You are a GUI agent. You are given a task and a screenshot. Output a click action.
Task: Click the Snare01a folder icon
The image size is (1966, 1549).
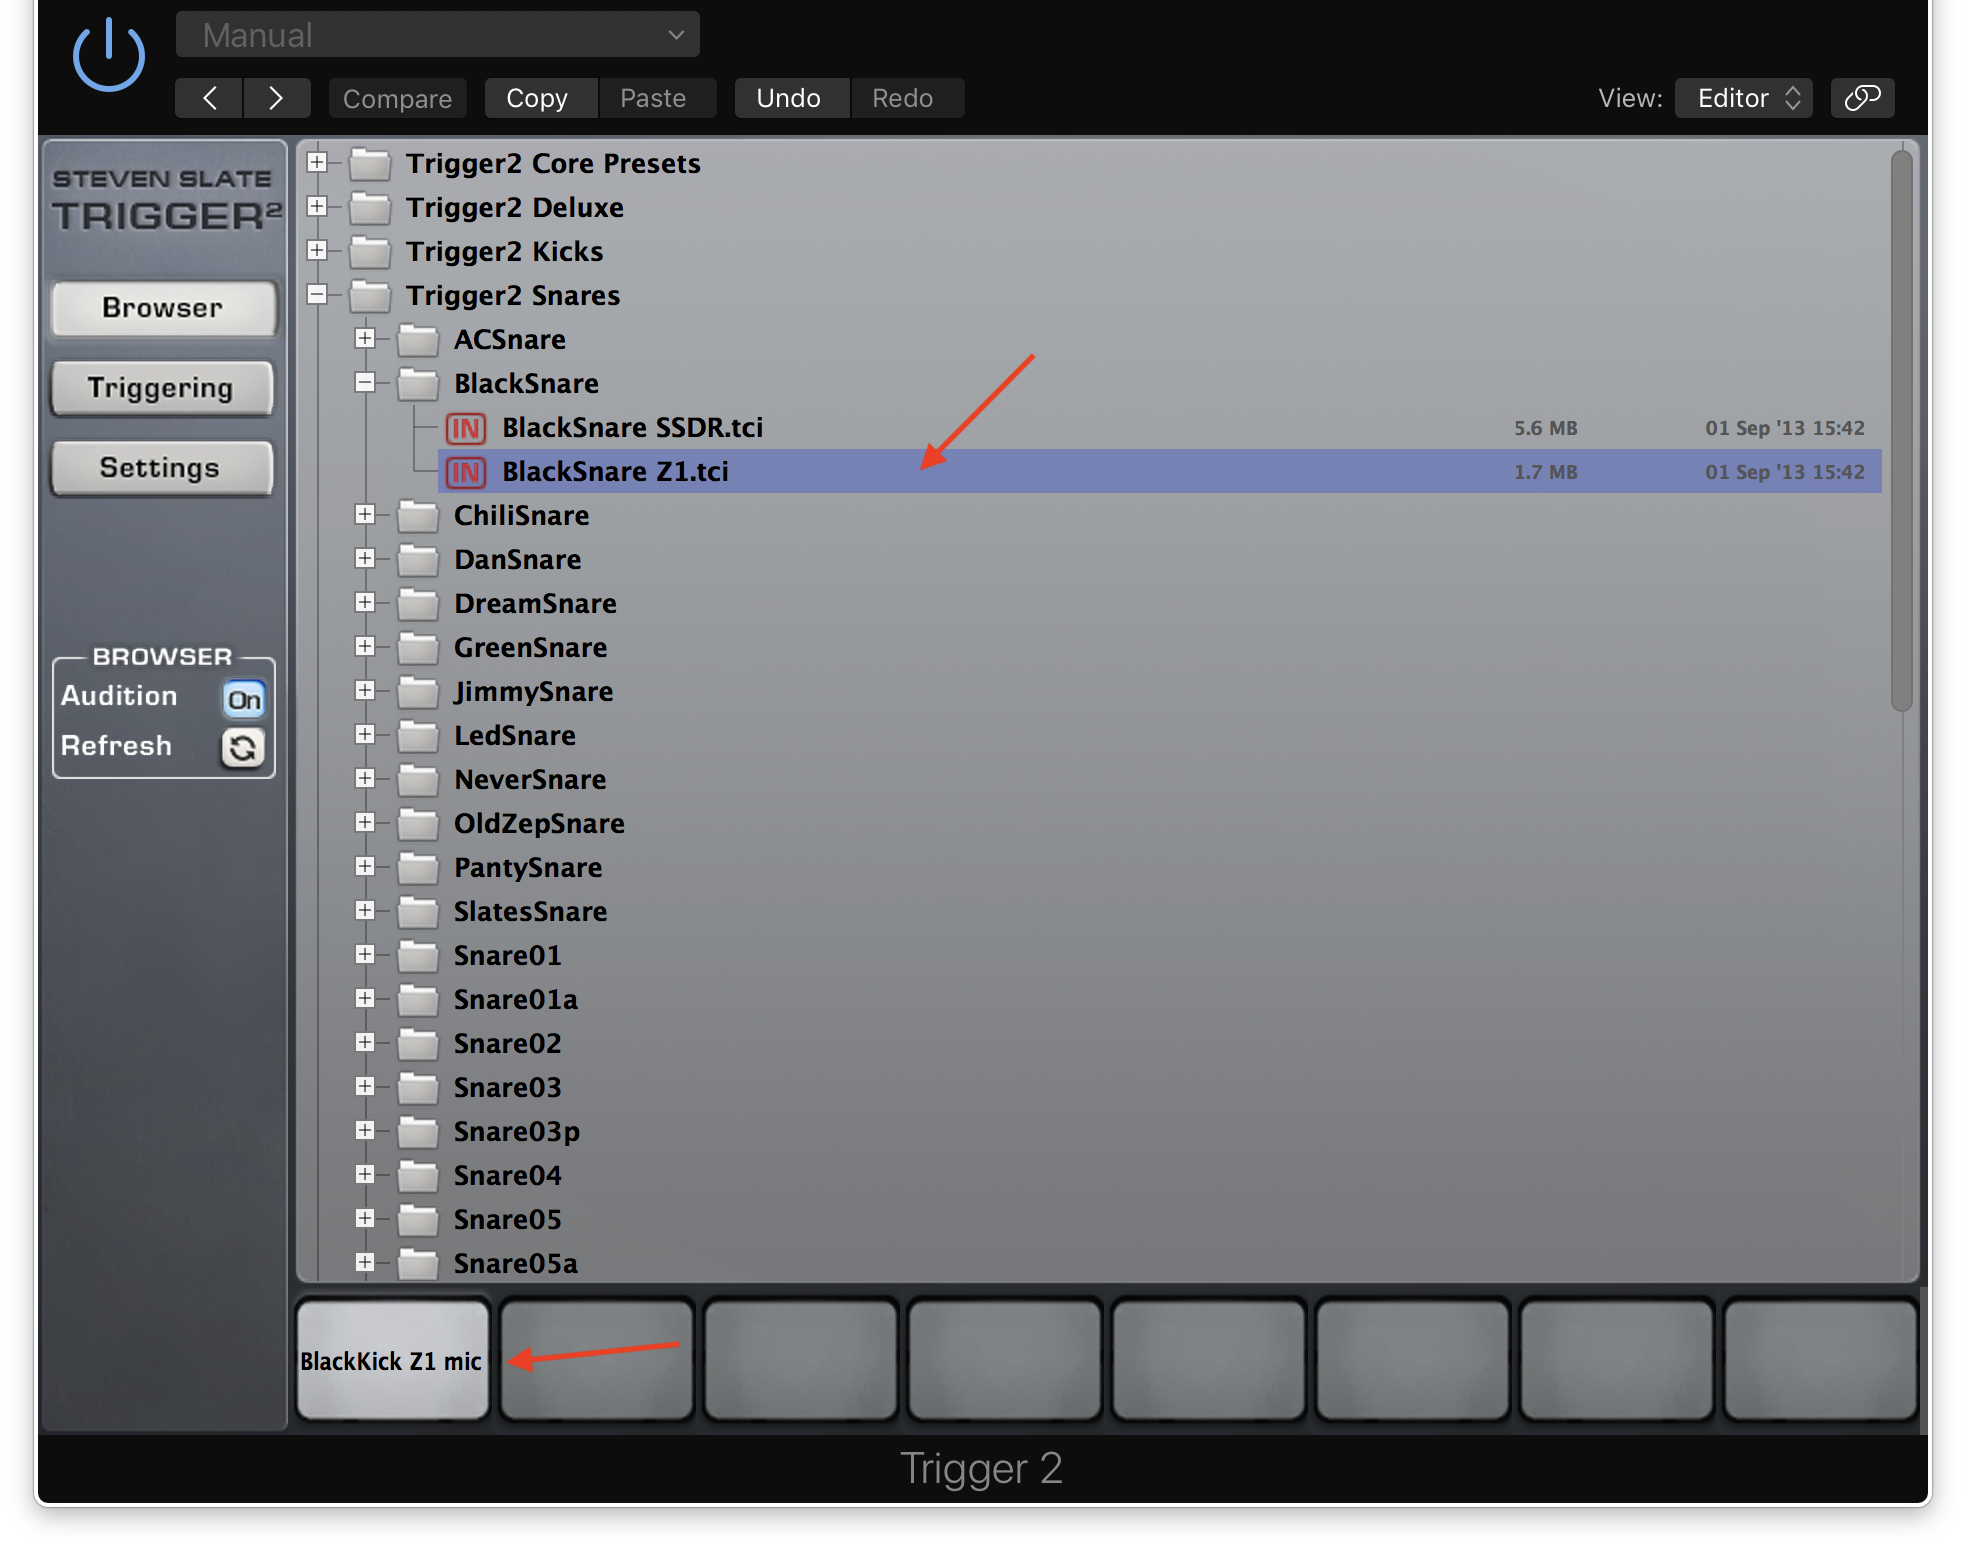(x=418, y=999)
